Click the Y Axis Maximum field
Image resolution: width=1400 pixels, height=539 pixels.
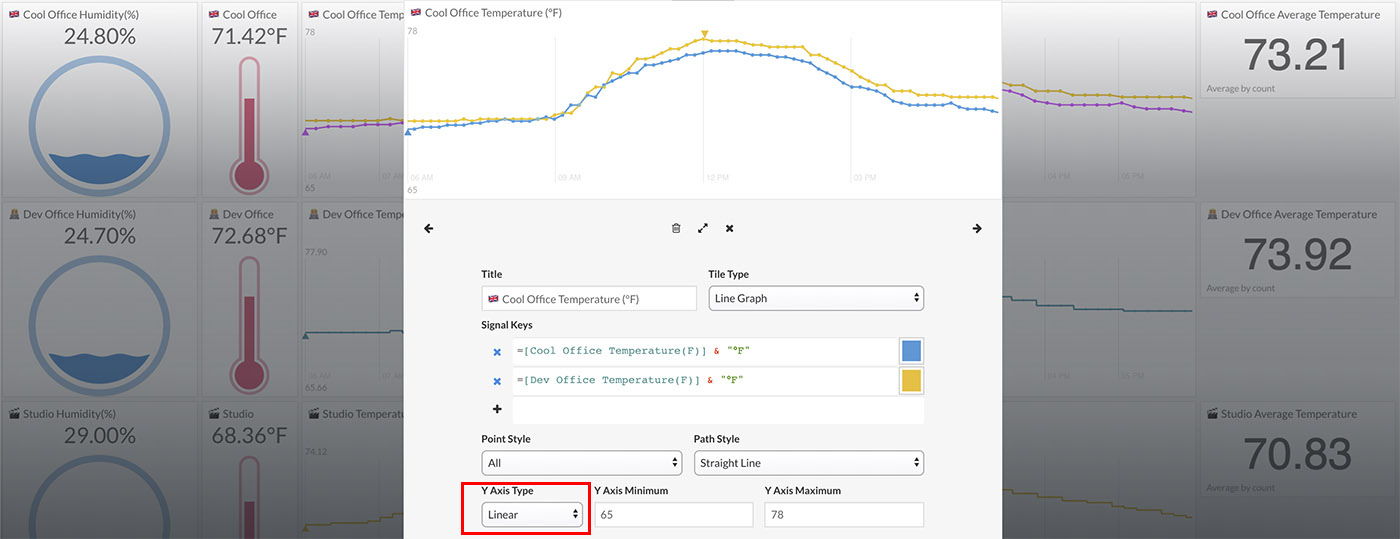point(843,515)
